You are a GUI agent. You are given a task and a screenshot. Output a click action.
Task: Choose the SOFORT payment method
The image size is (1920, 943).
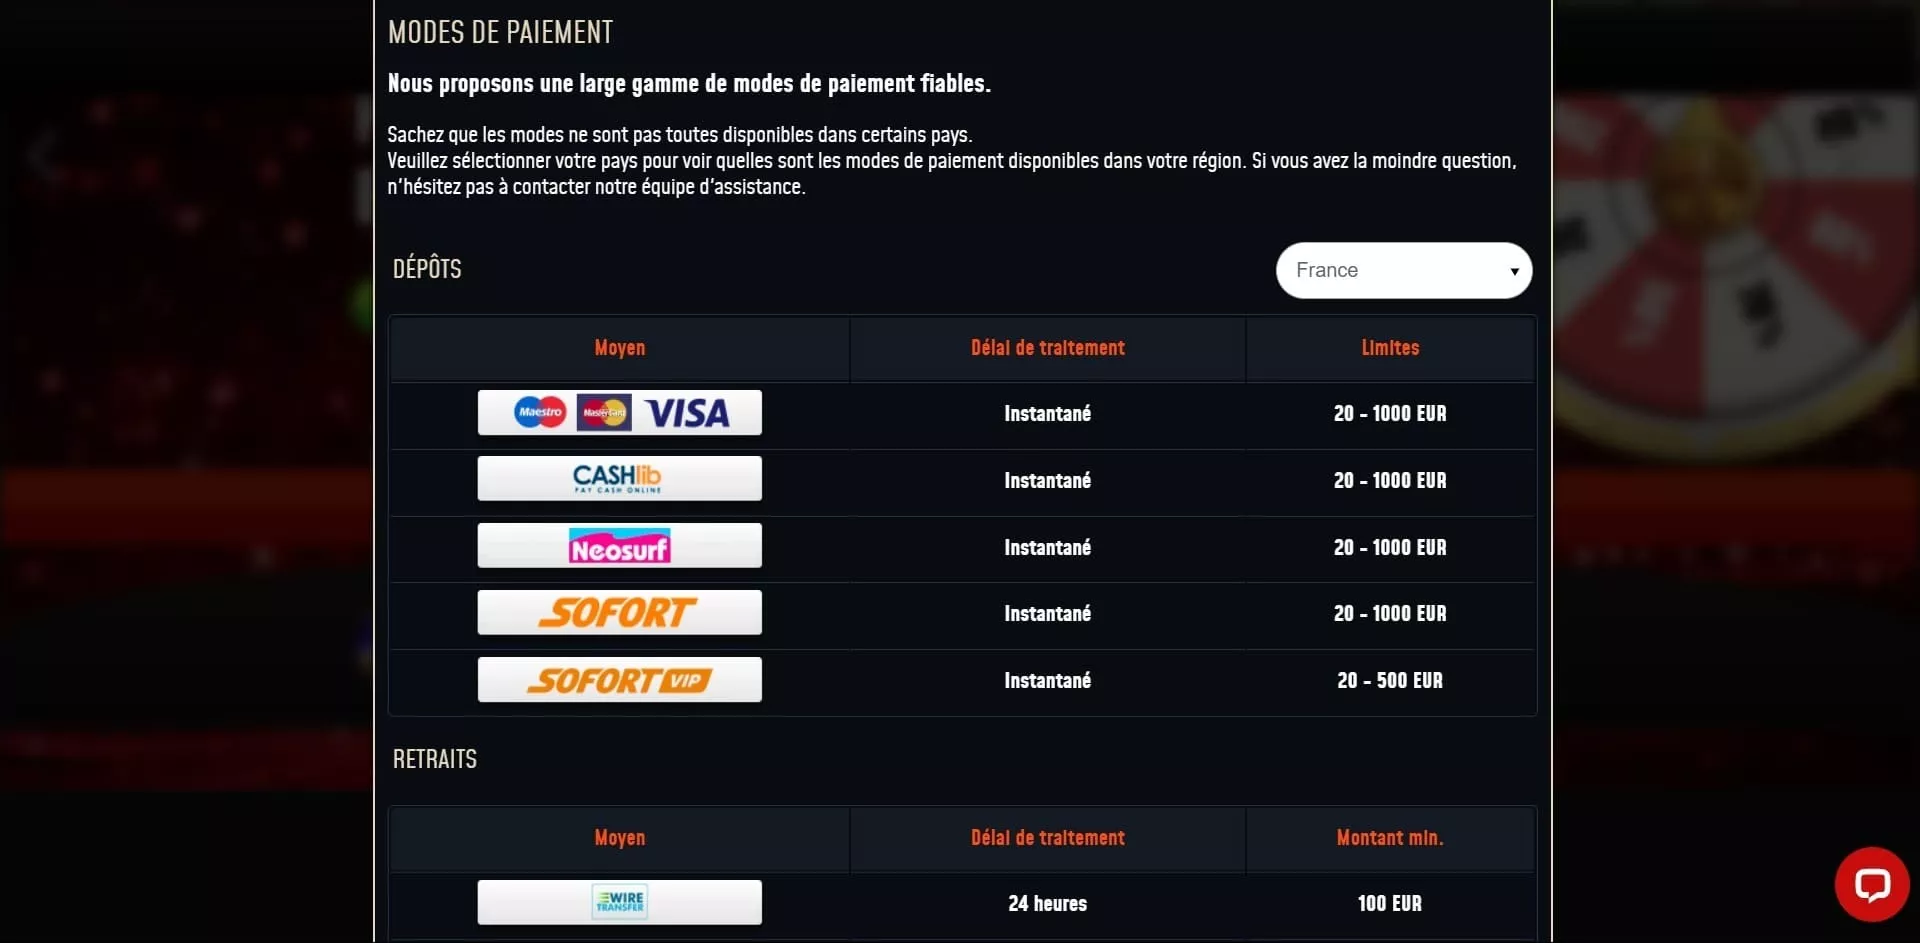point(619,612)
